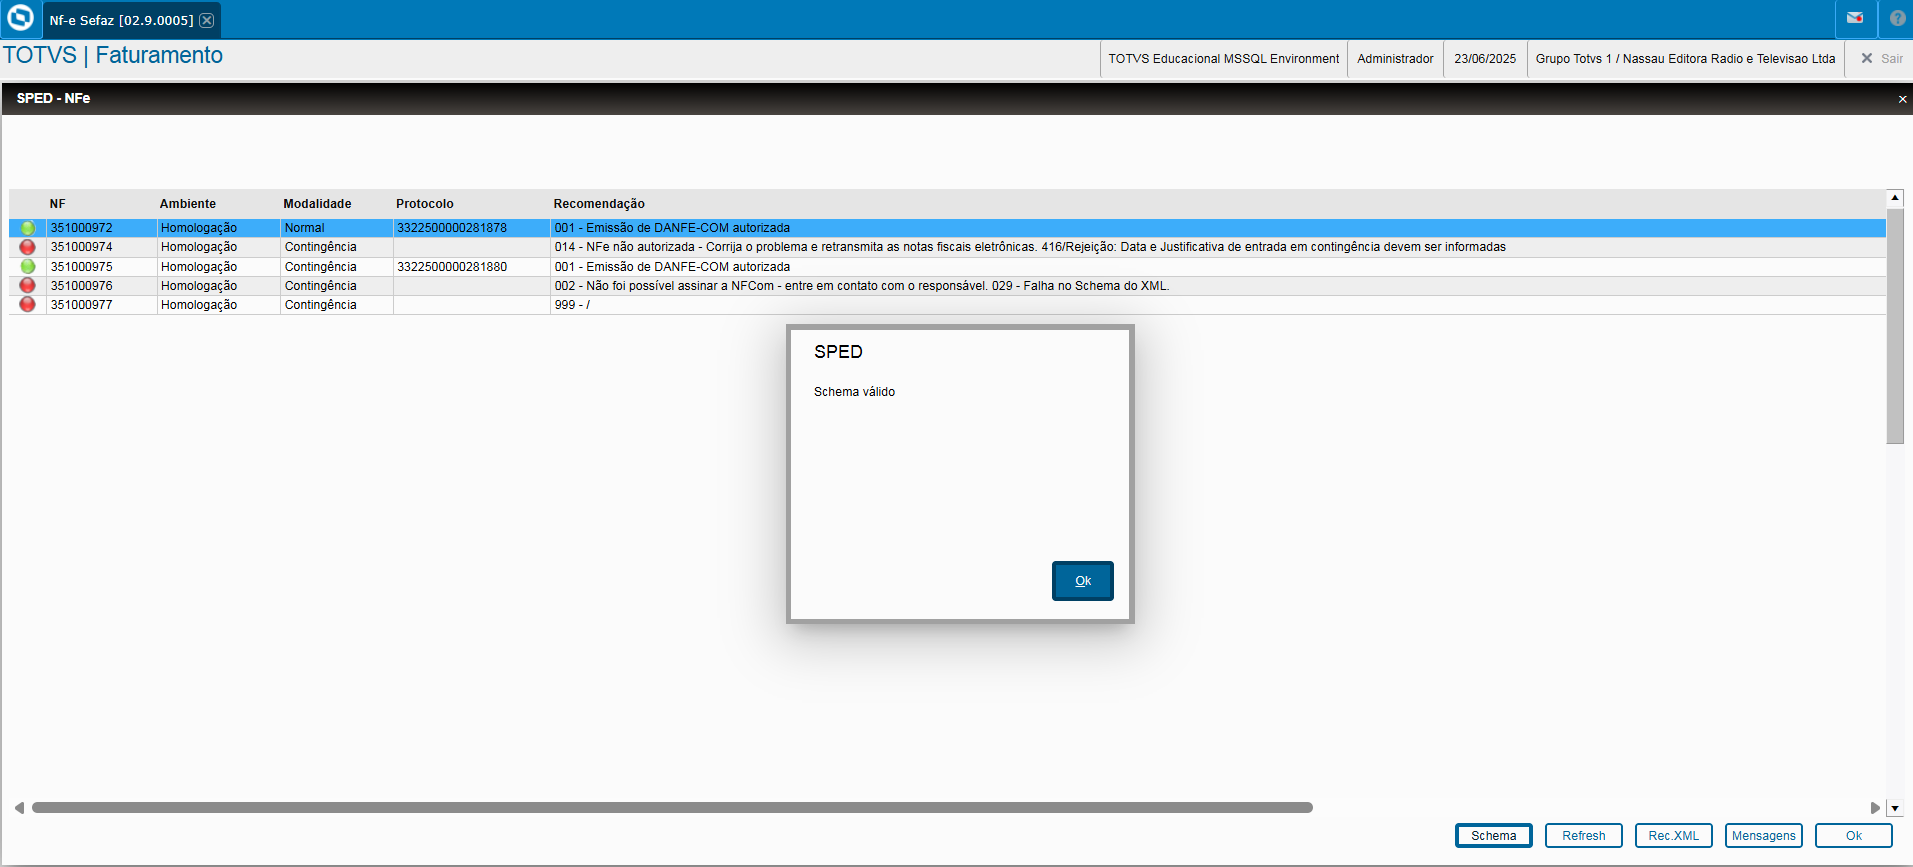This screenshot has width=1913, height=867.
Task: Click the horizontal scrollbar thumb
Action: (x=672, y=808)
